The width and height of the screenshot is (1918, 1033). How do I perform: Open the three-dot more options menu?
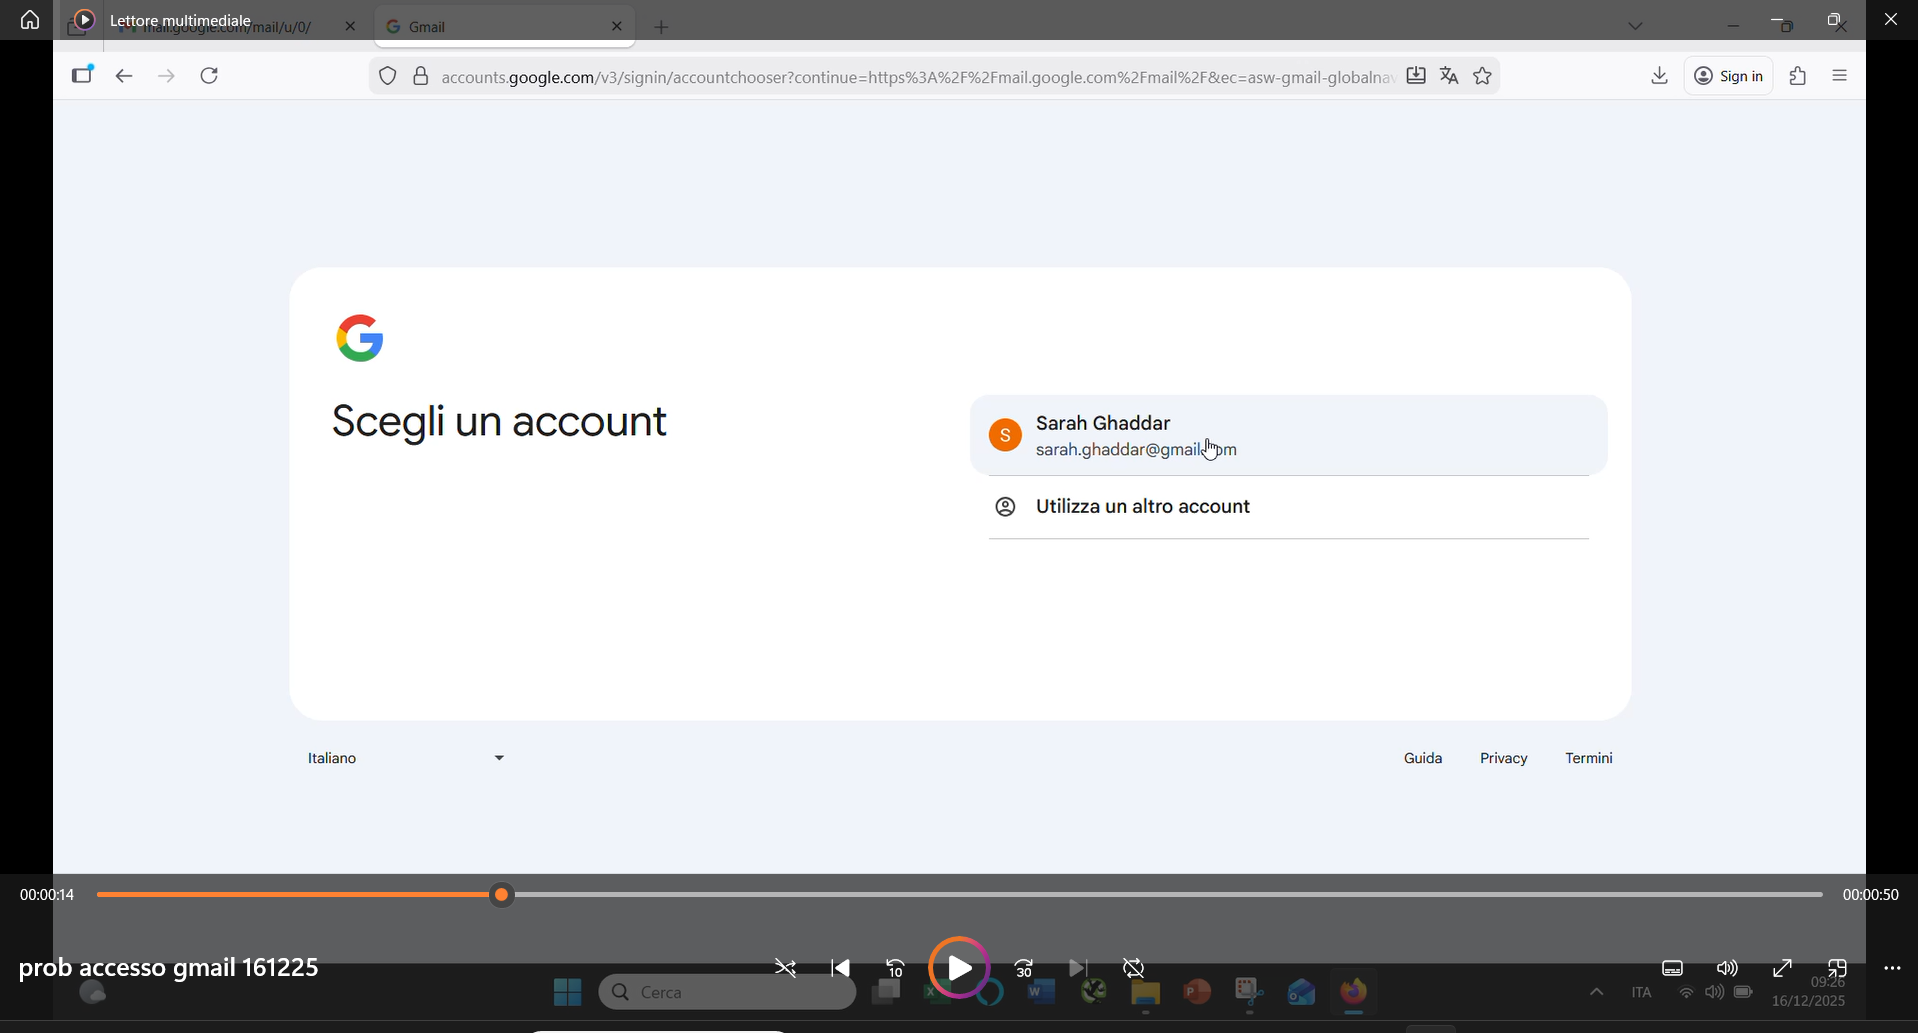[1892, 968]
